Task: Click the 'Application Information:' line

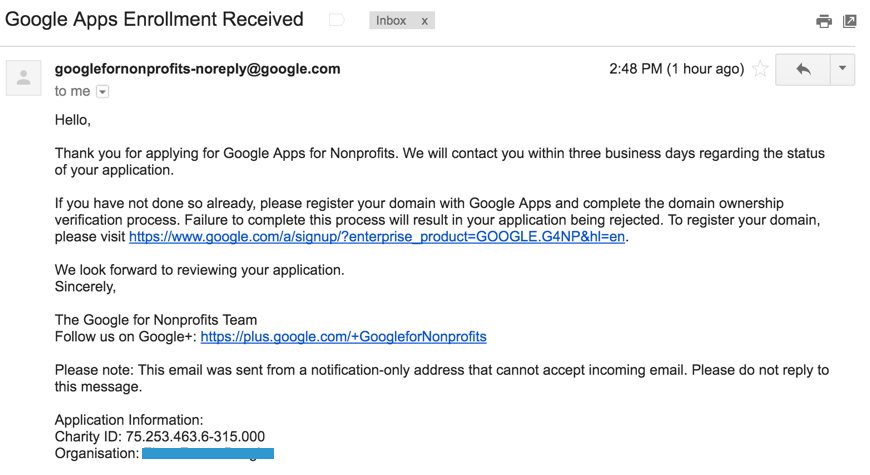Action: (x=129, y=420)
